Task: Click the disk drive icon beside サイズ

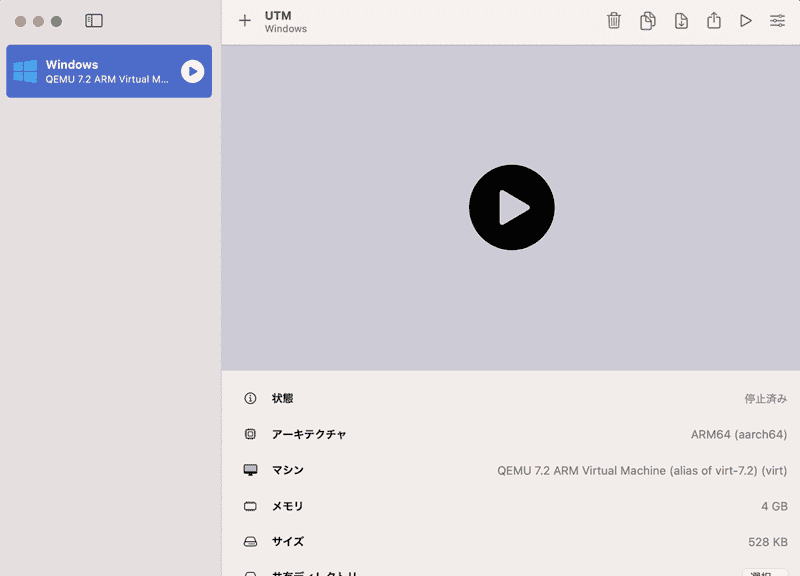Action: click(x=250, y=542)
